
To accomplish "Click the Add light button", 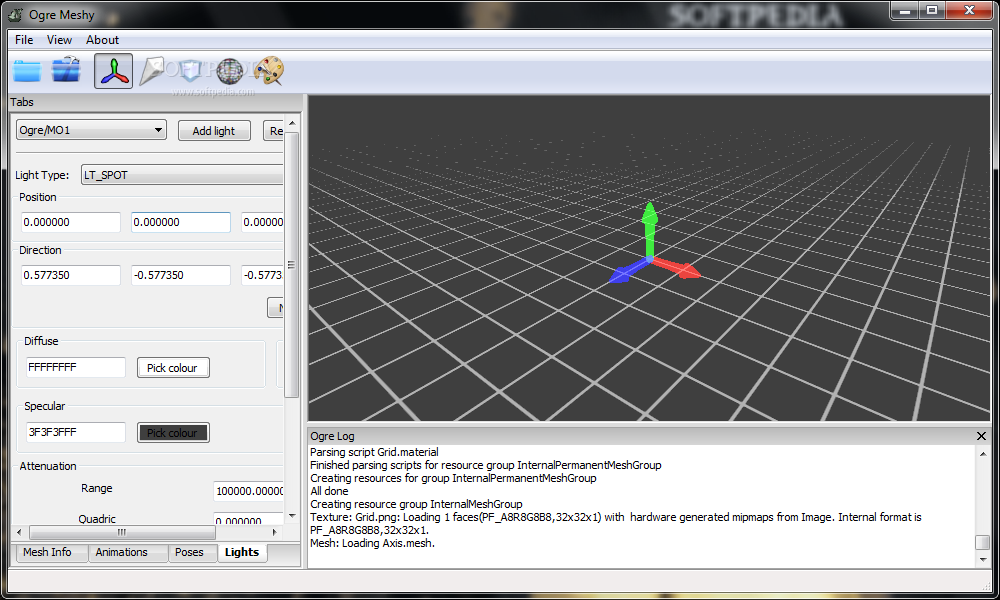I will (214, 131).
